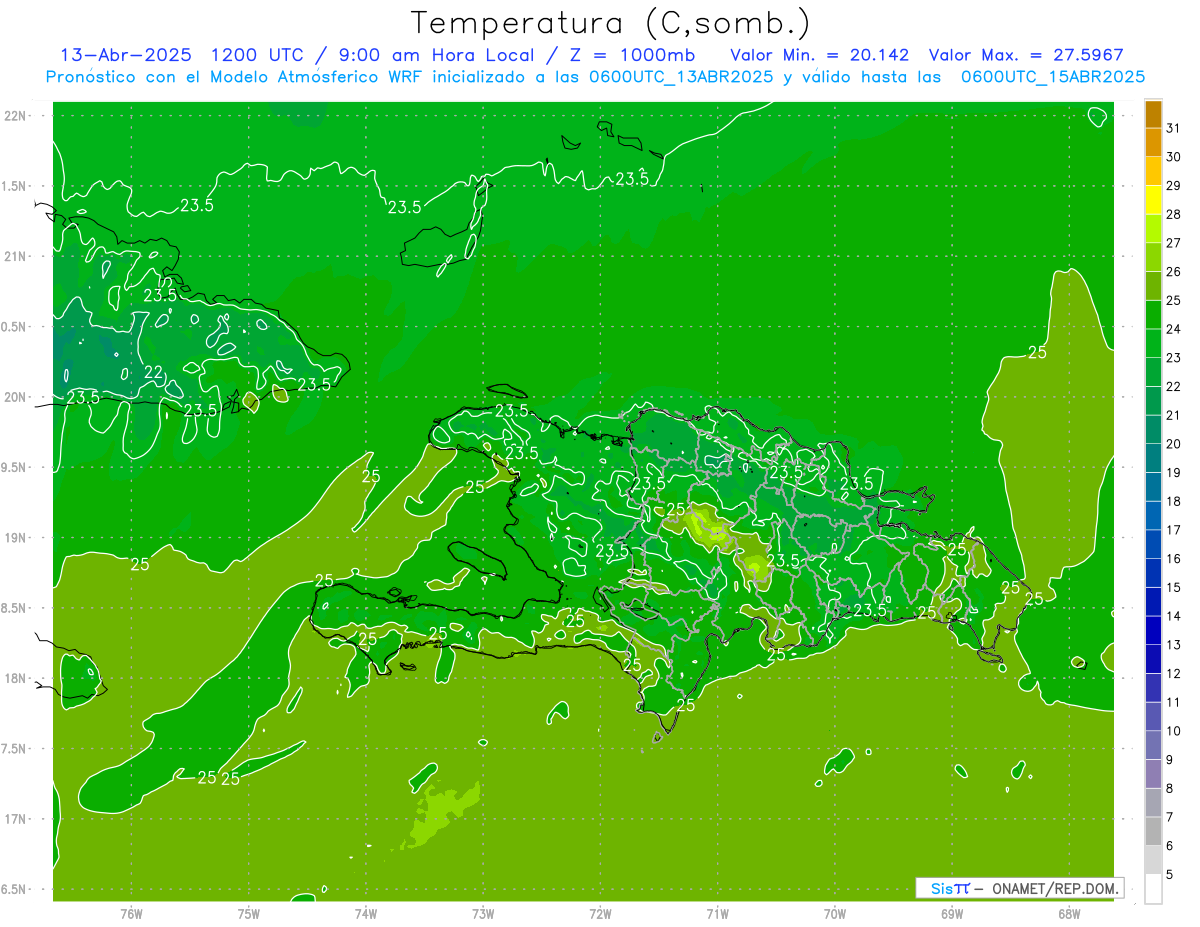
Task: Click the '18N' latitude axis label
Action: (x=15, y=678)
